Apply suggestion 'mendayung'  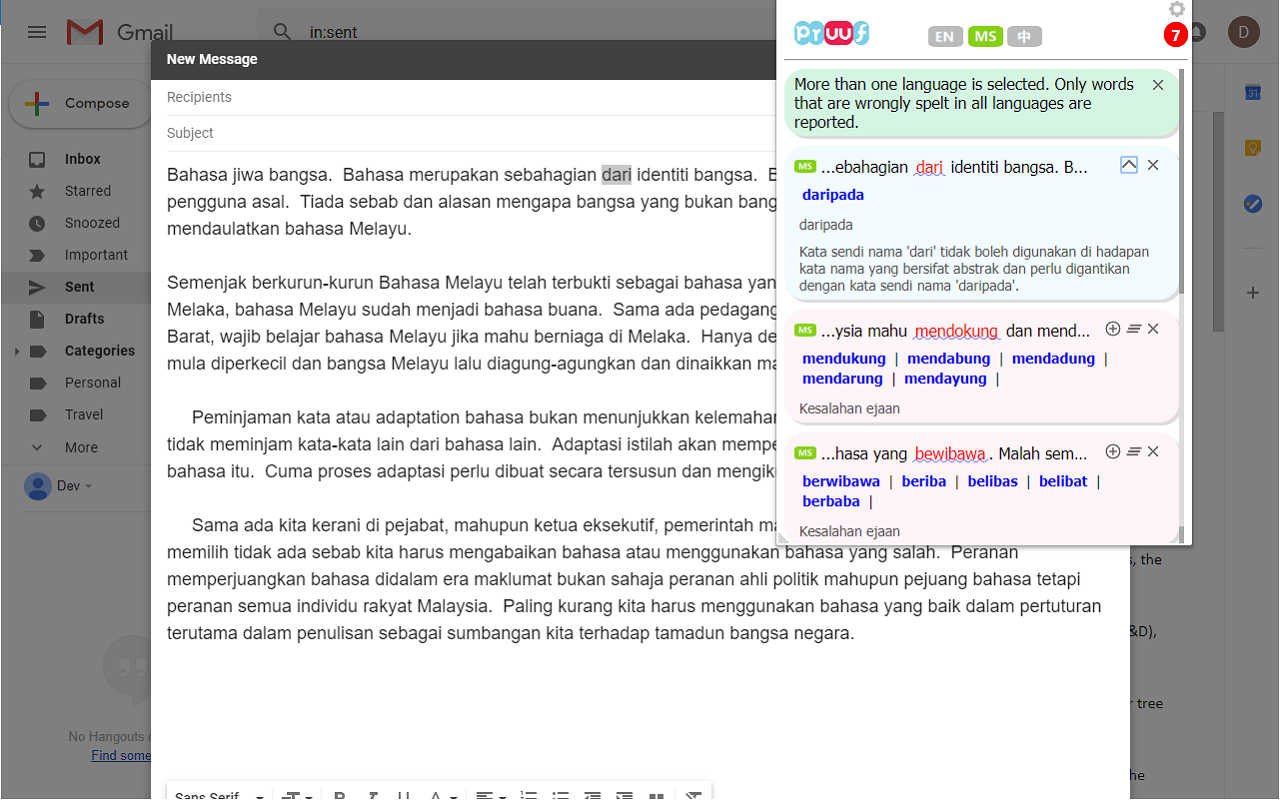(945, 378)
